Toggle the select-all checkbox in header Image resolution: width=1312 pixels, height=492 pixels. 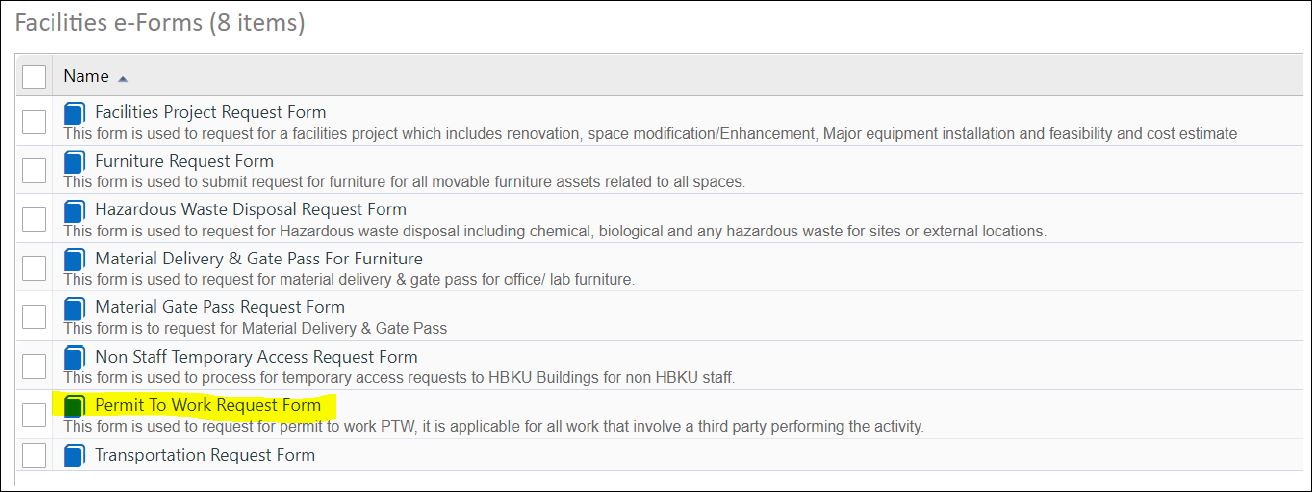(34, 76)
